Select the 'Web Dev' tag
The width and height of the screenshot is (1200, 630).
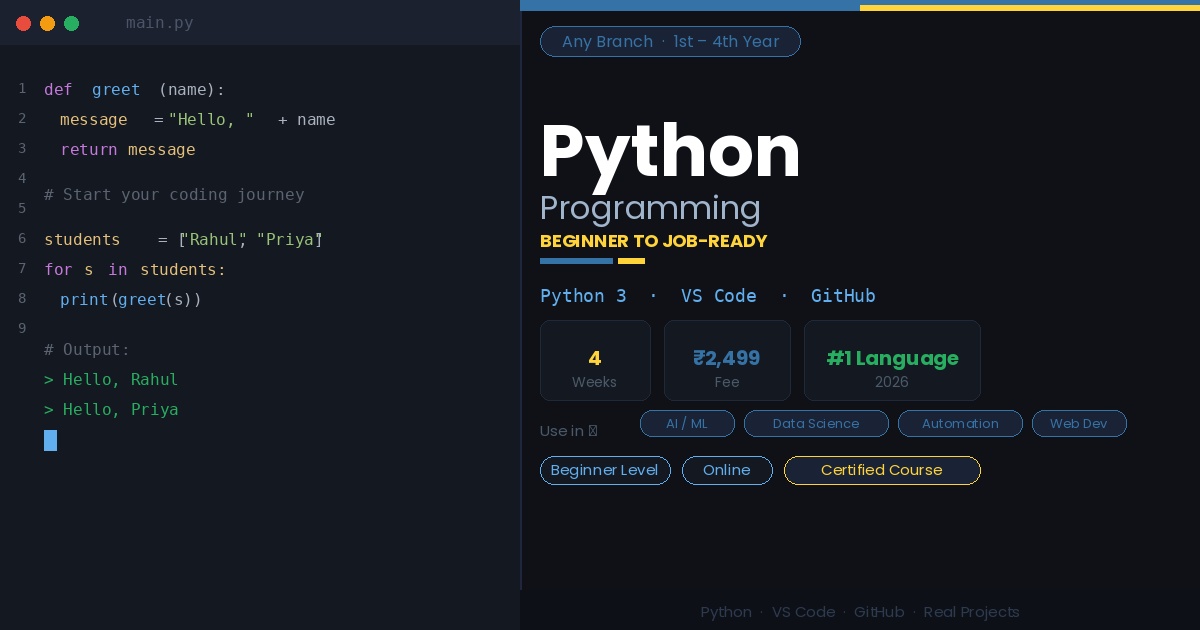[x=1079, y=423]
